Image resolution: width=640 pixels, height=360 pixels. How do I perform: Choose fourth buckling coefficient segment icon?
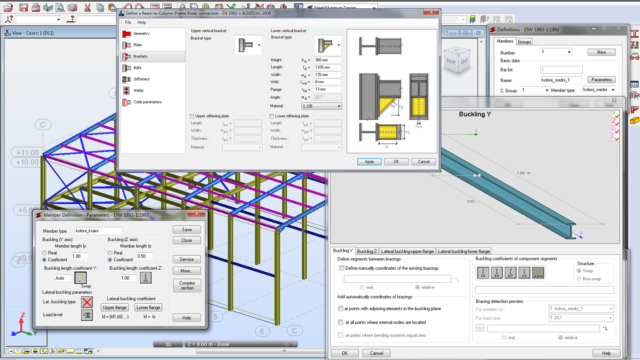pyautogui.click(x=524, y=273)
